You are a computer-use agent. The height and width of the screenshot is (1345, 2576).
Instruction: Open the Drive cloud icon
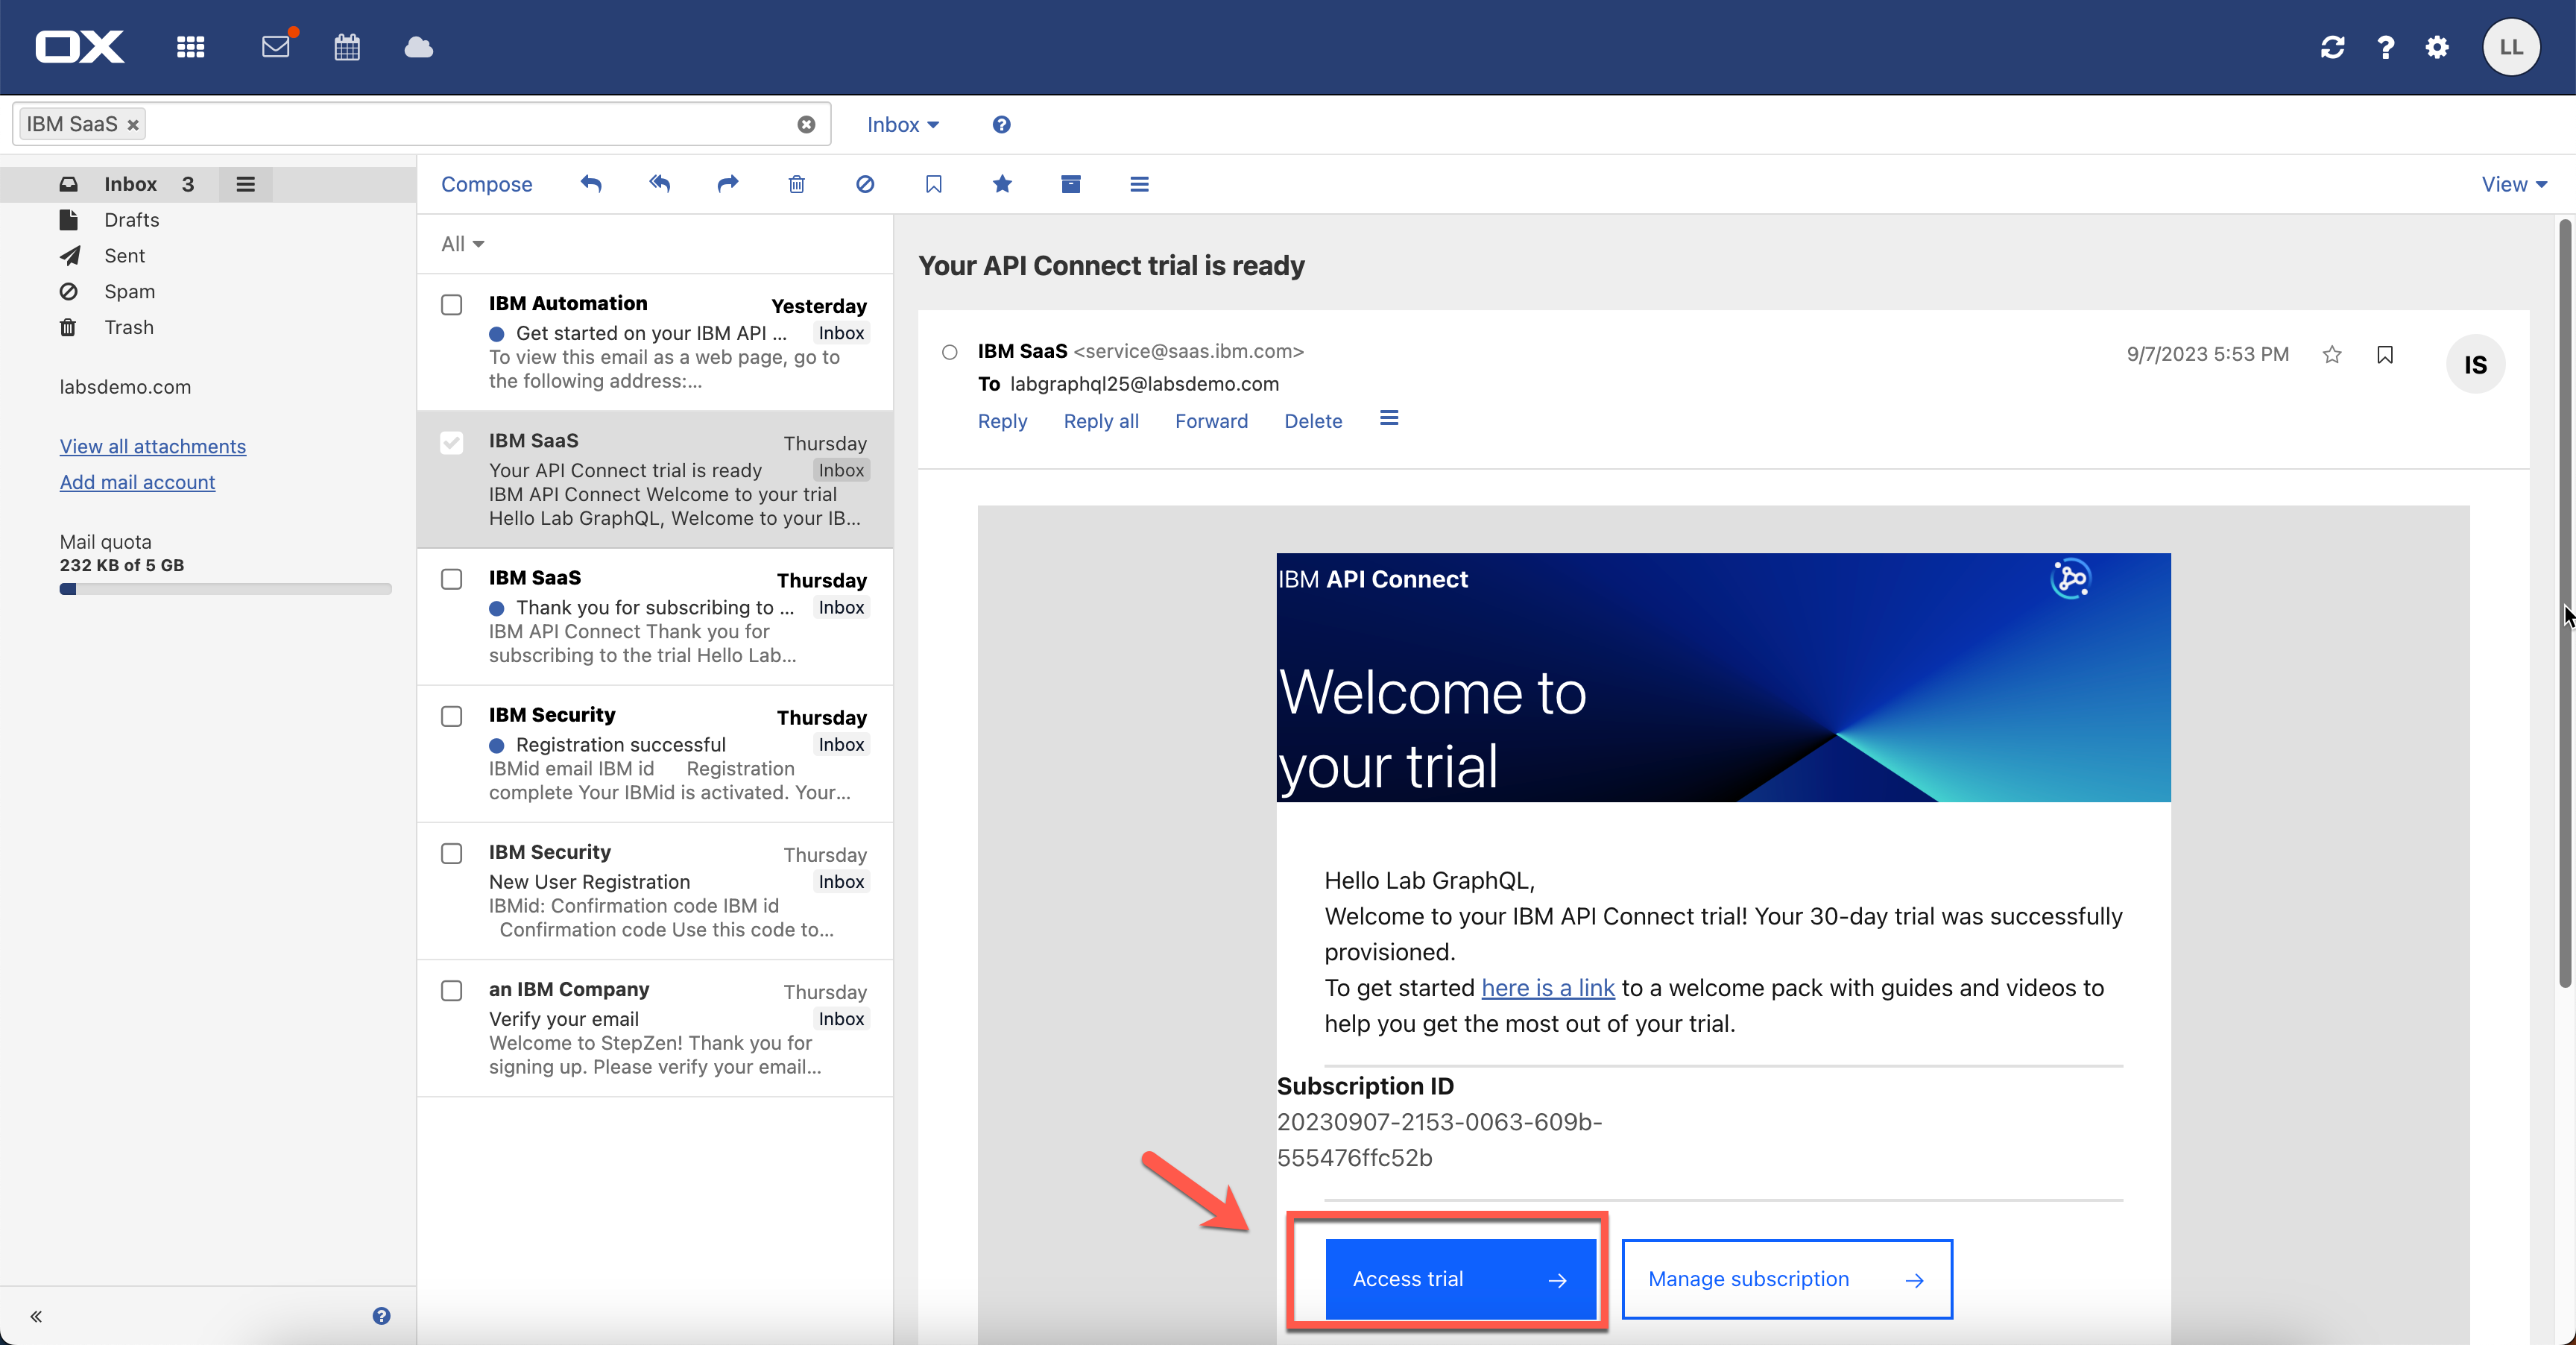418,47
